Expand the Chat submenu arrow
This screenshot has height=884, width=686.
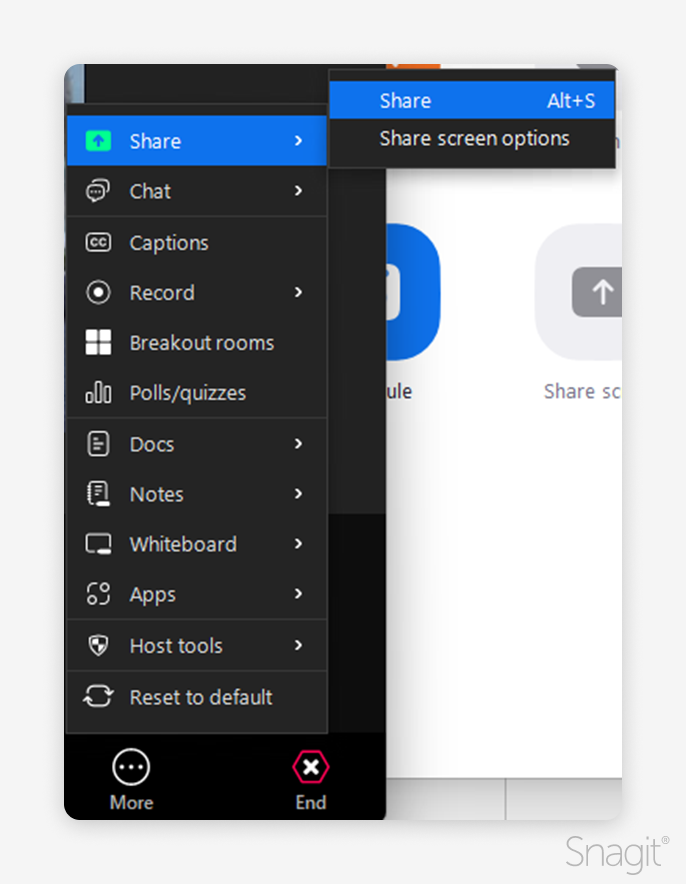298,191
